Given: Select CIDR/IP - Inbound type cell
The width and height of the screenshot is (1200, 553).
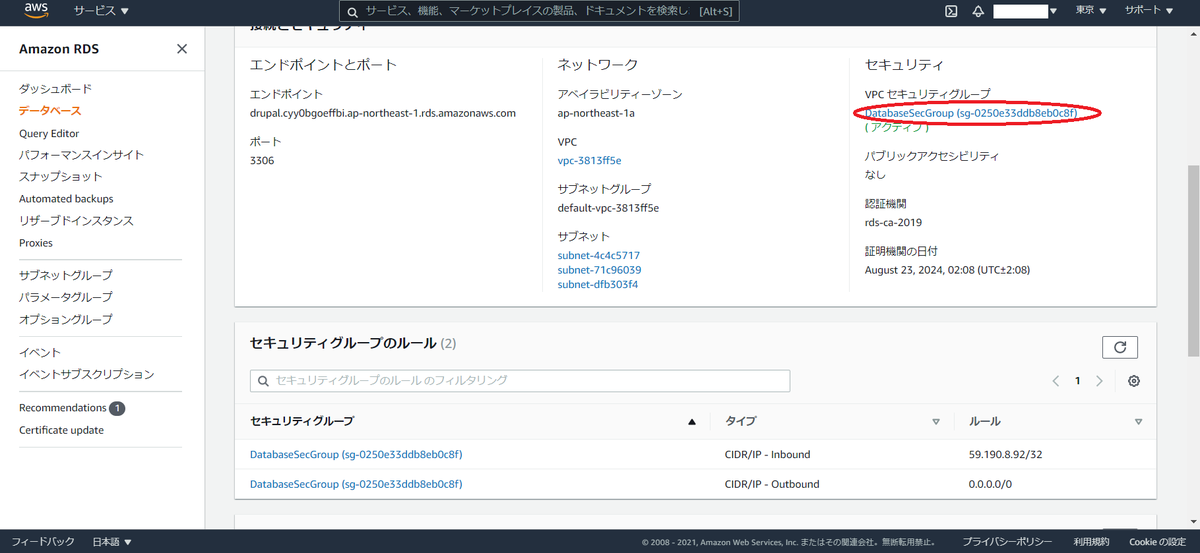Looking at the screenshot, I should 768,454.
